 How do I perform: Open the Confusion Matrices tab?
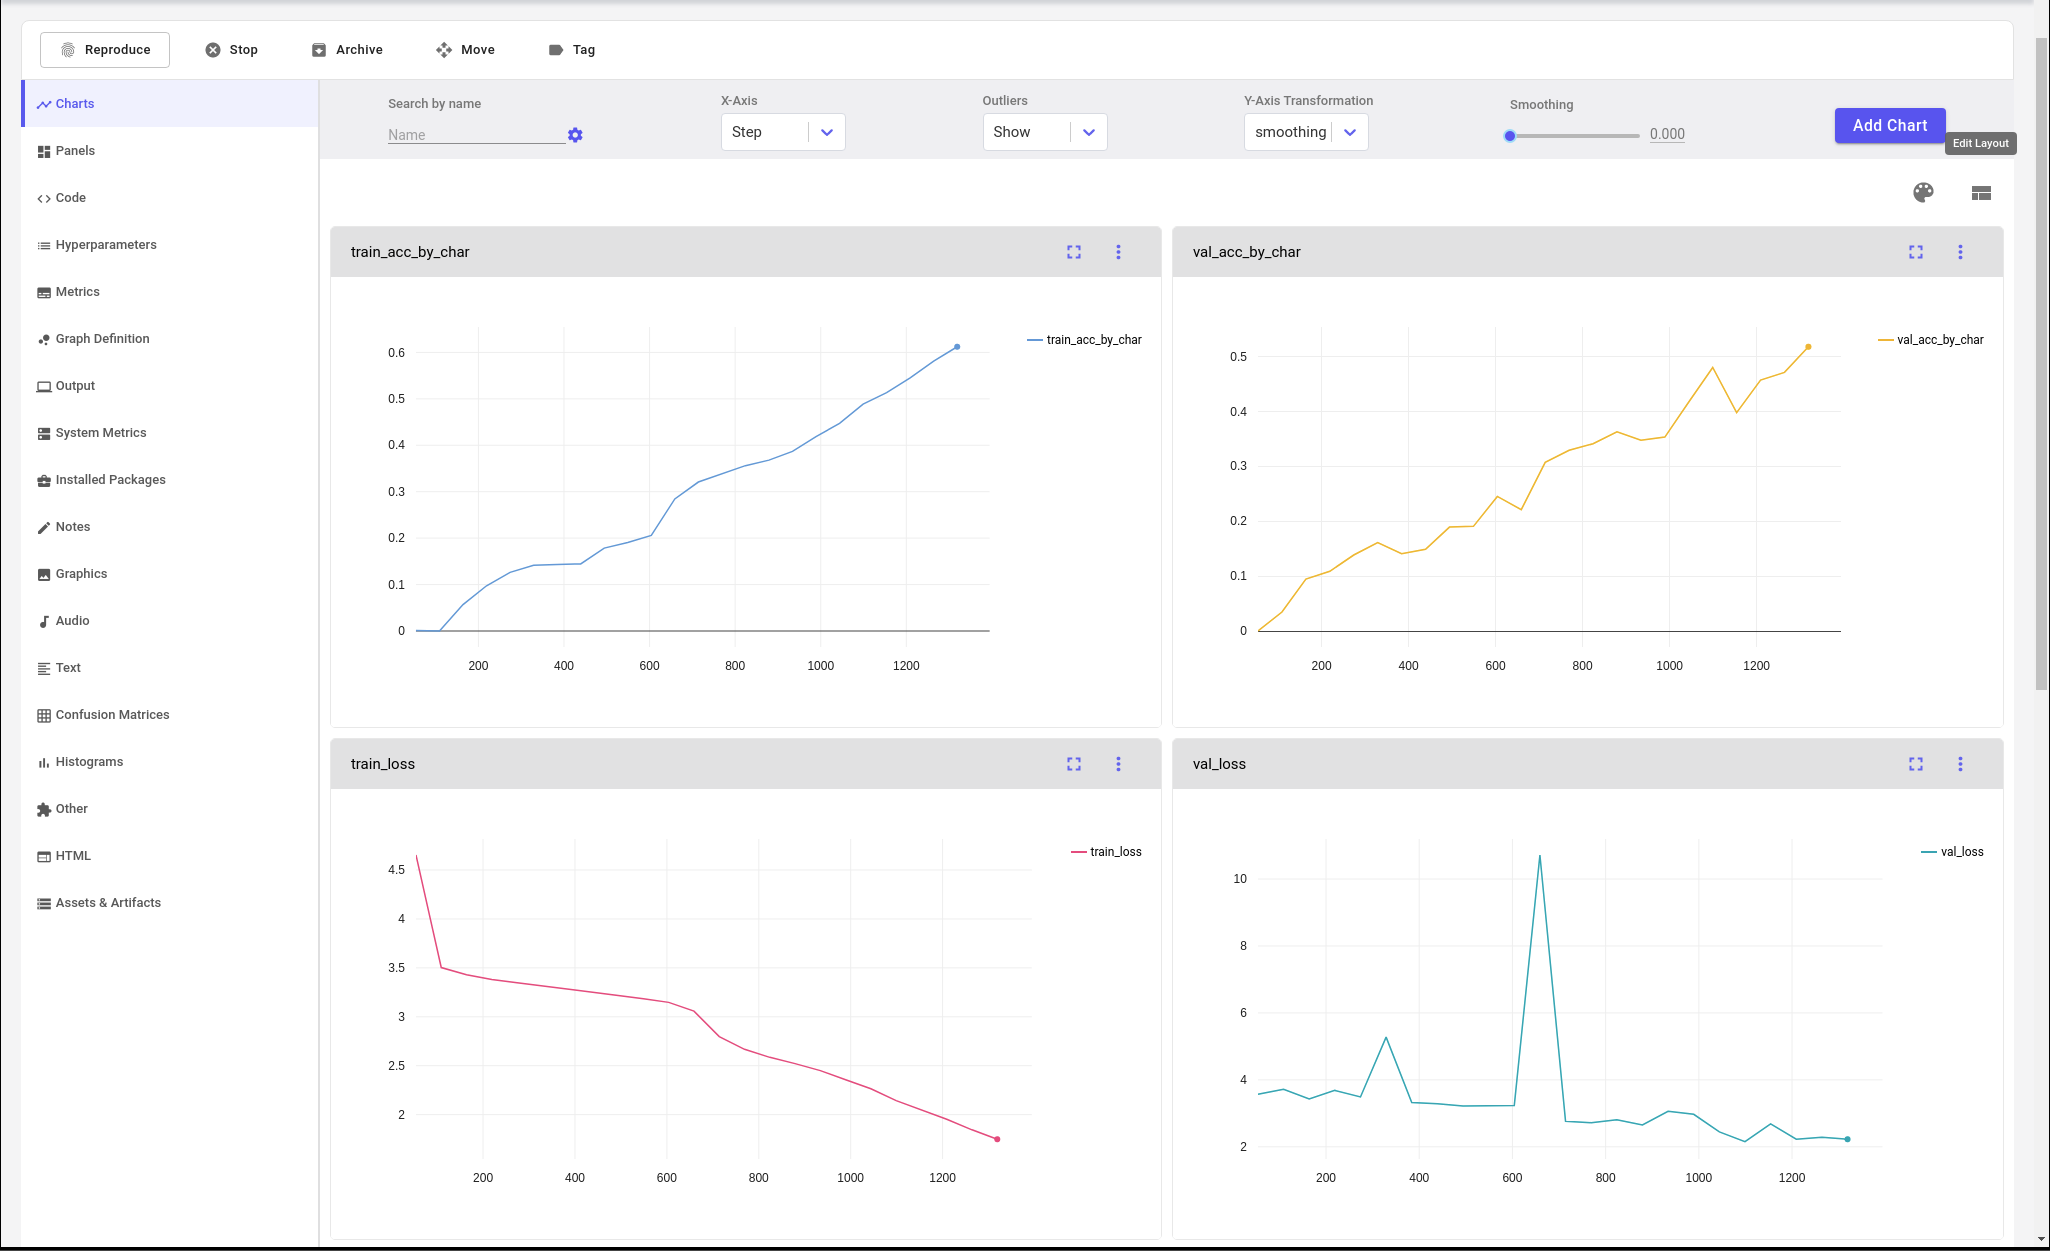pyautogui.click(x=170, y=715)
